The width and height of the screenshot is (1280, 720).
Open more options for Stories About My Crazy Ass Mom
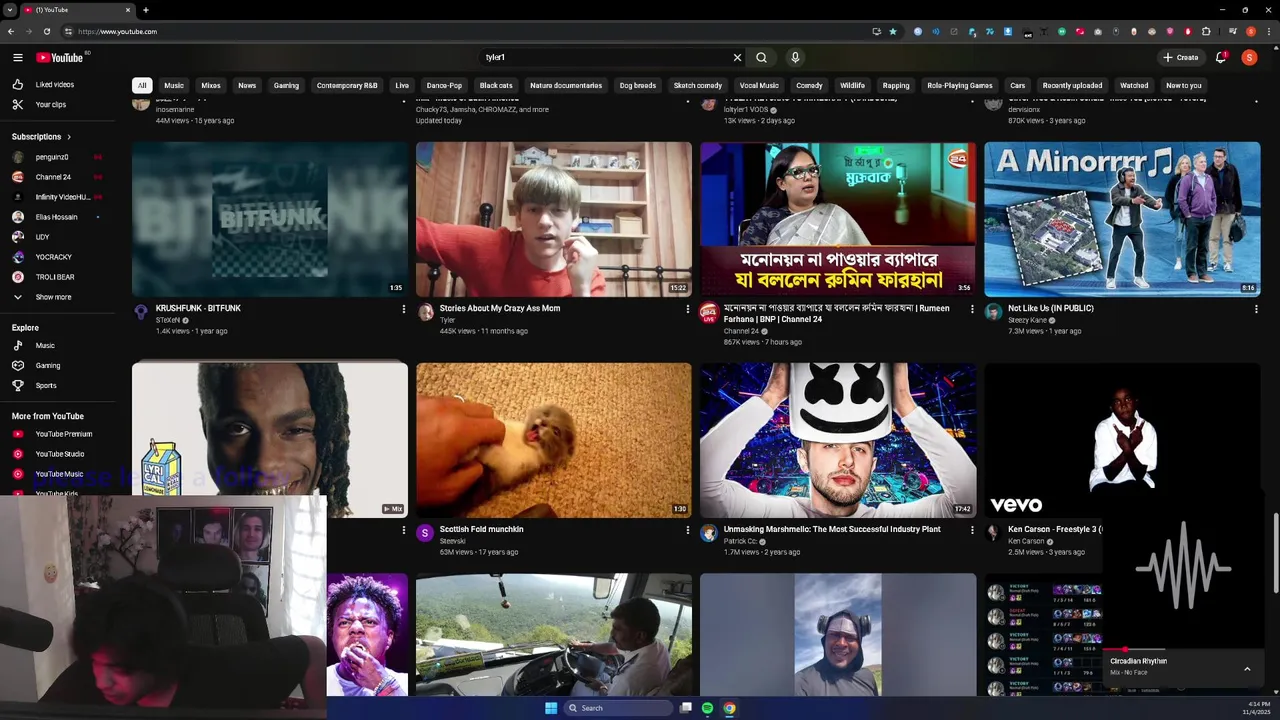coord(688,309)
